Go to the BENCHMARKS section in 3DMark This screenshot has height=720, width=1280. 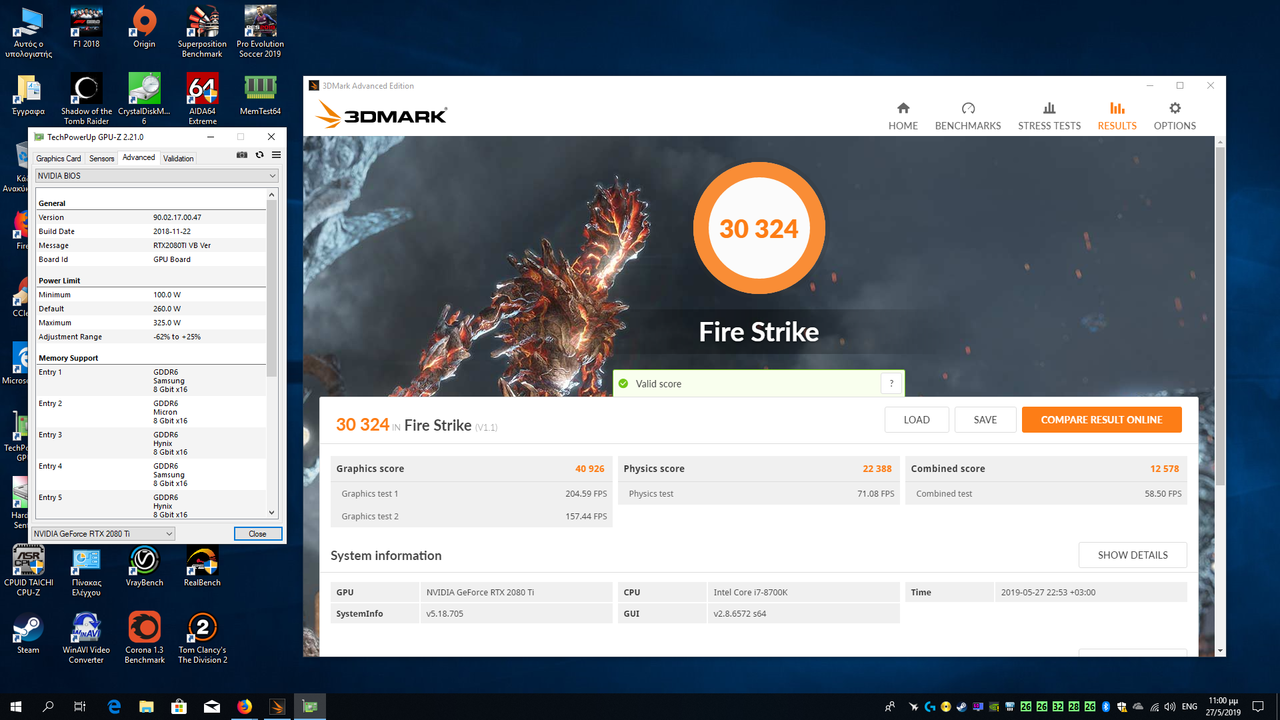click(x=967, y=116)
